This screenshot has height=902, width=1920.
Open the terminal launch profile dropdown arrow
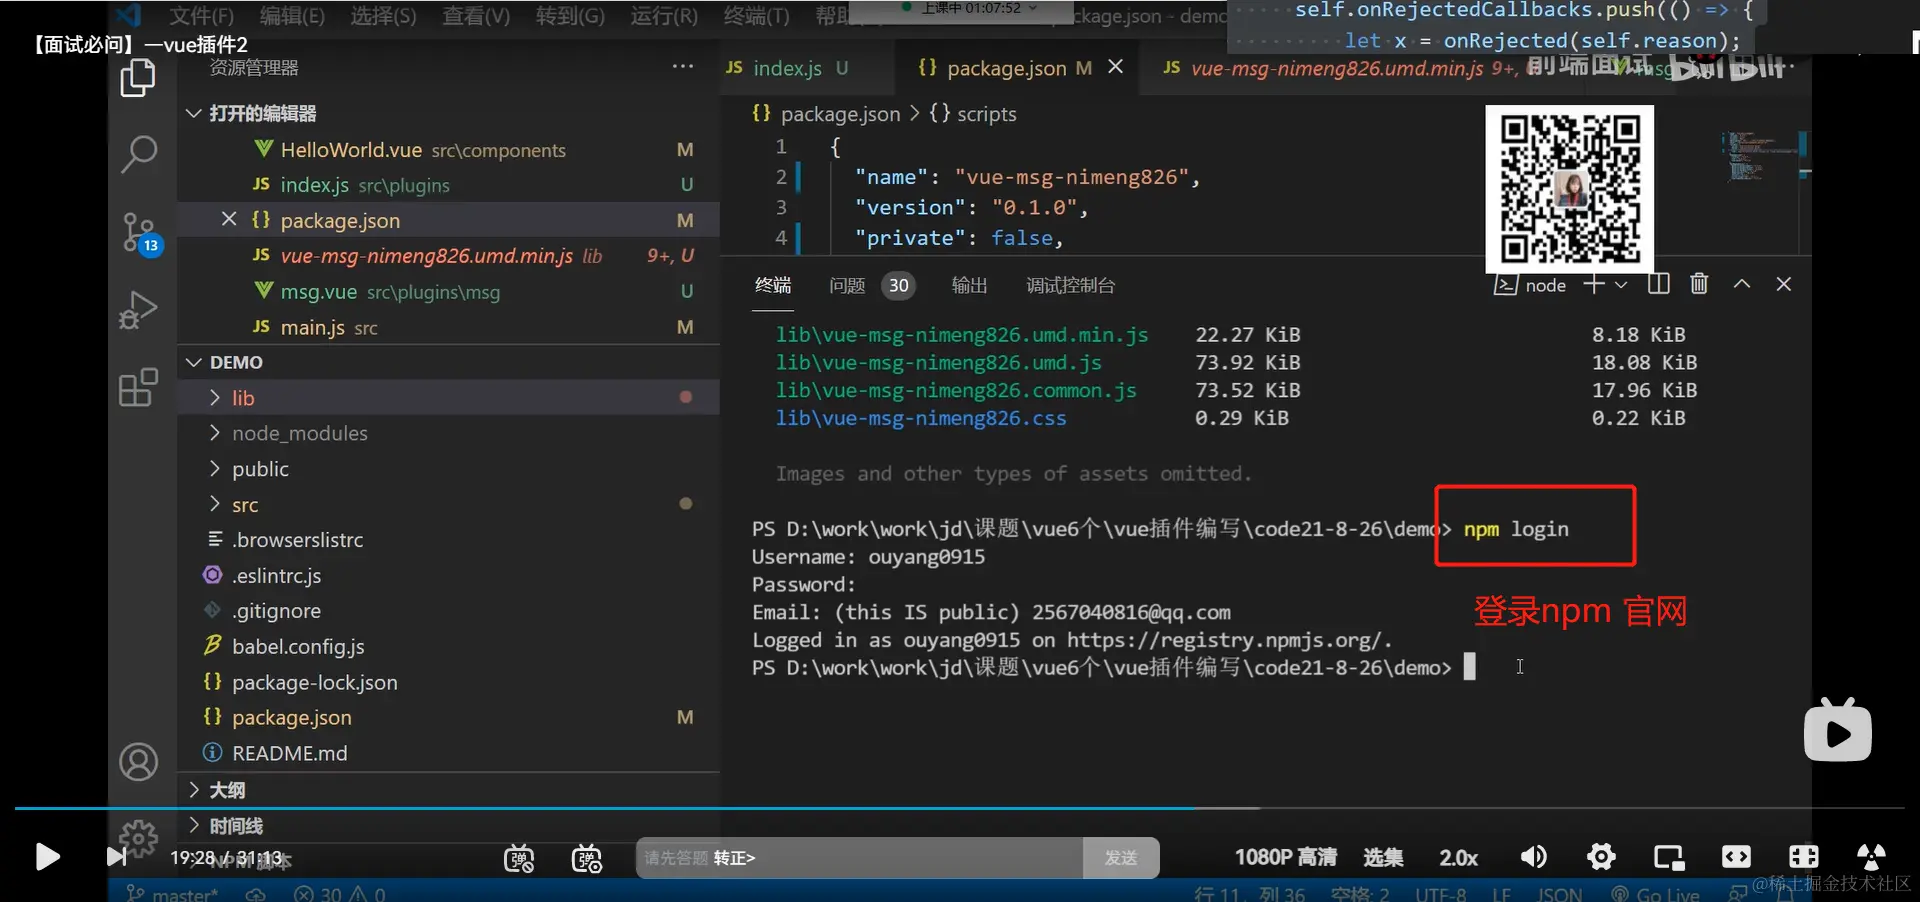[1621, 285]
